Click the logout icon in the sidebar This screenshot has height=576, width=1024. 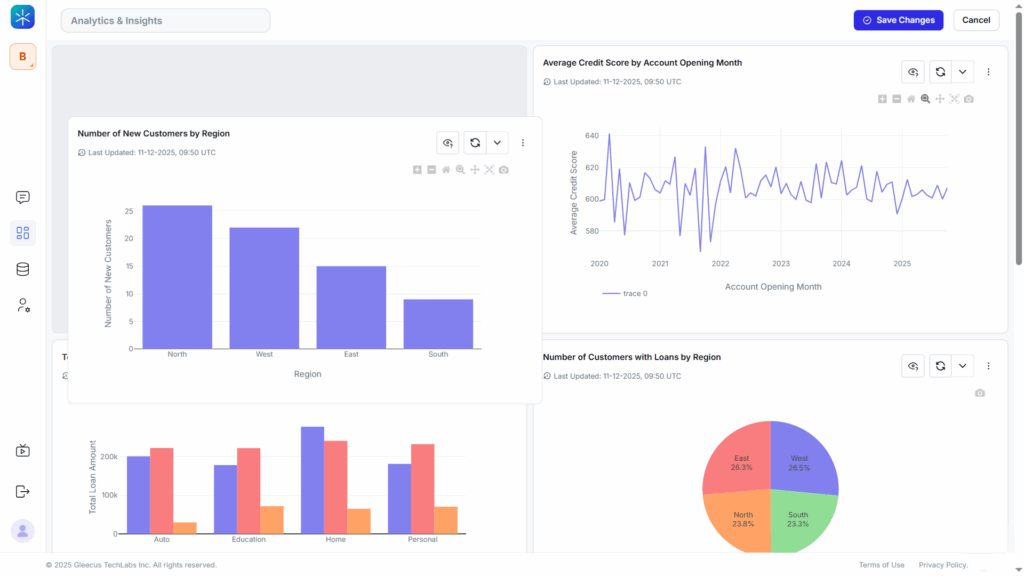tap(23, 491)
